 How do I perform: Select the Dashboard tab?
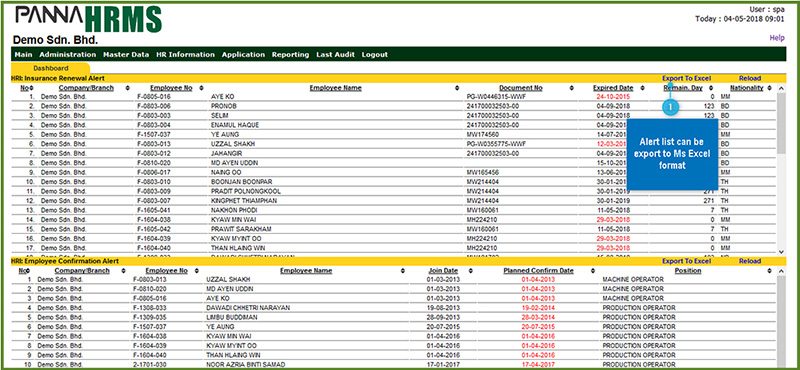tap(51, 68)
